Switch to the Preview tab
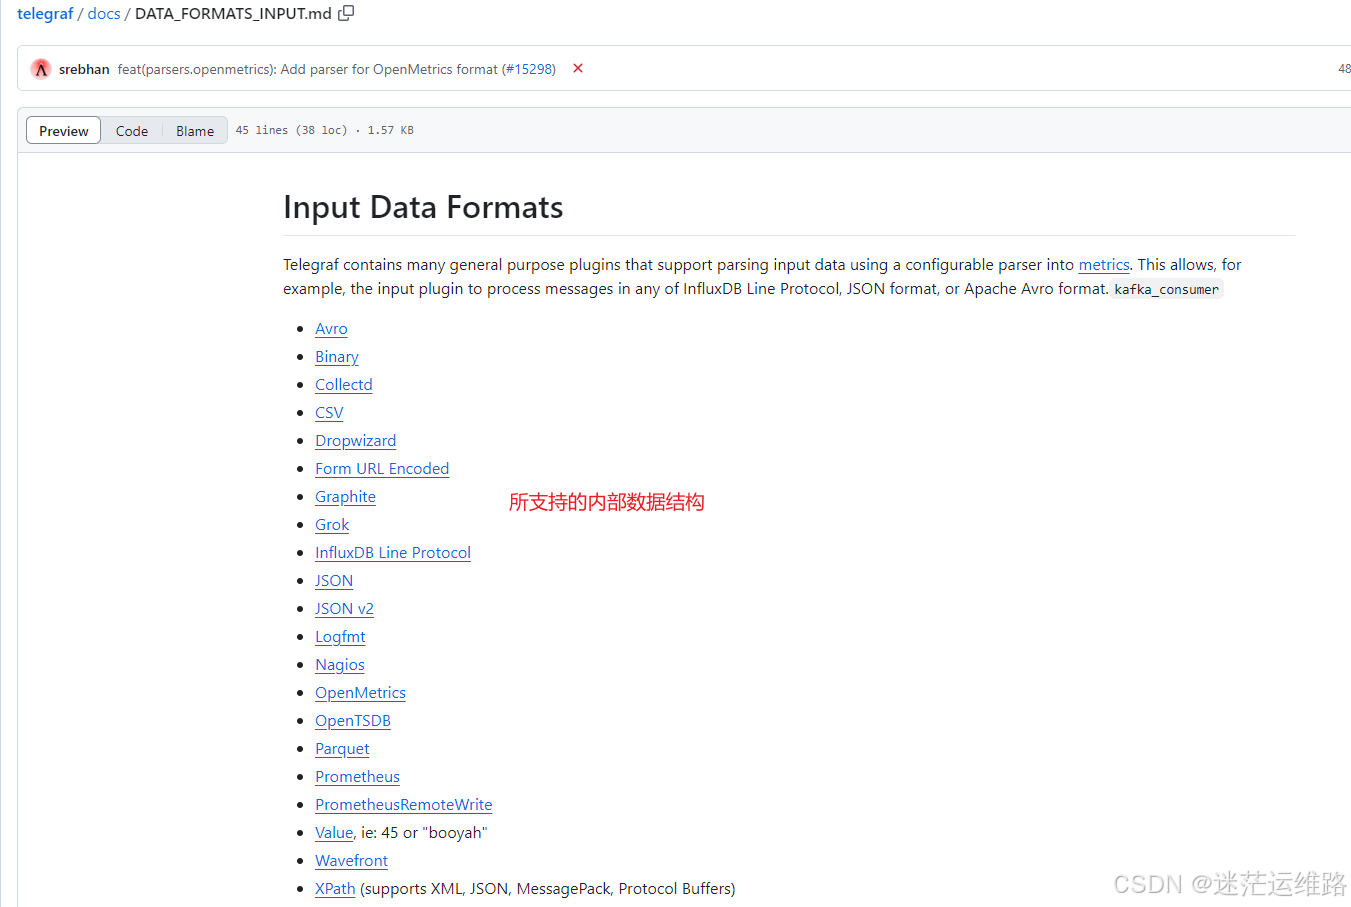Screen dimensions: 1351x907 point(64,131)
